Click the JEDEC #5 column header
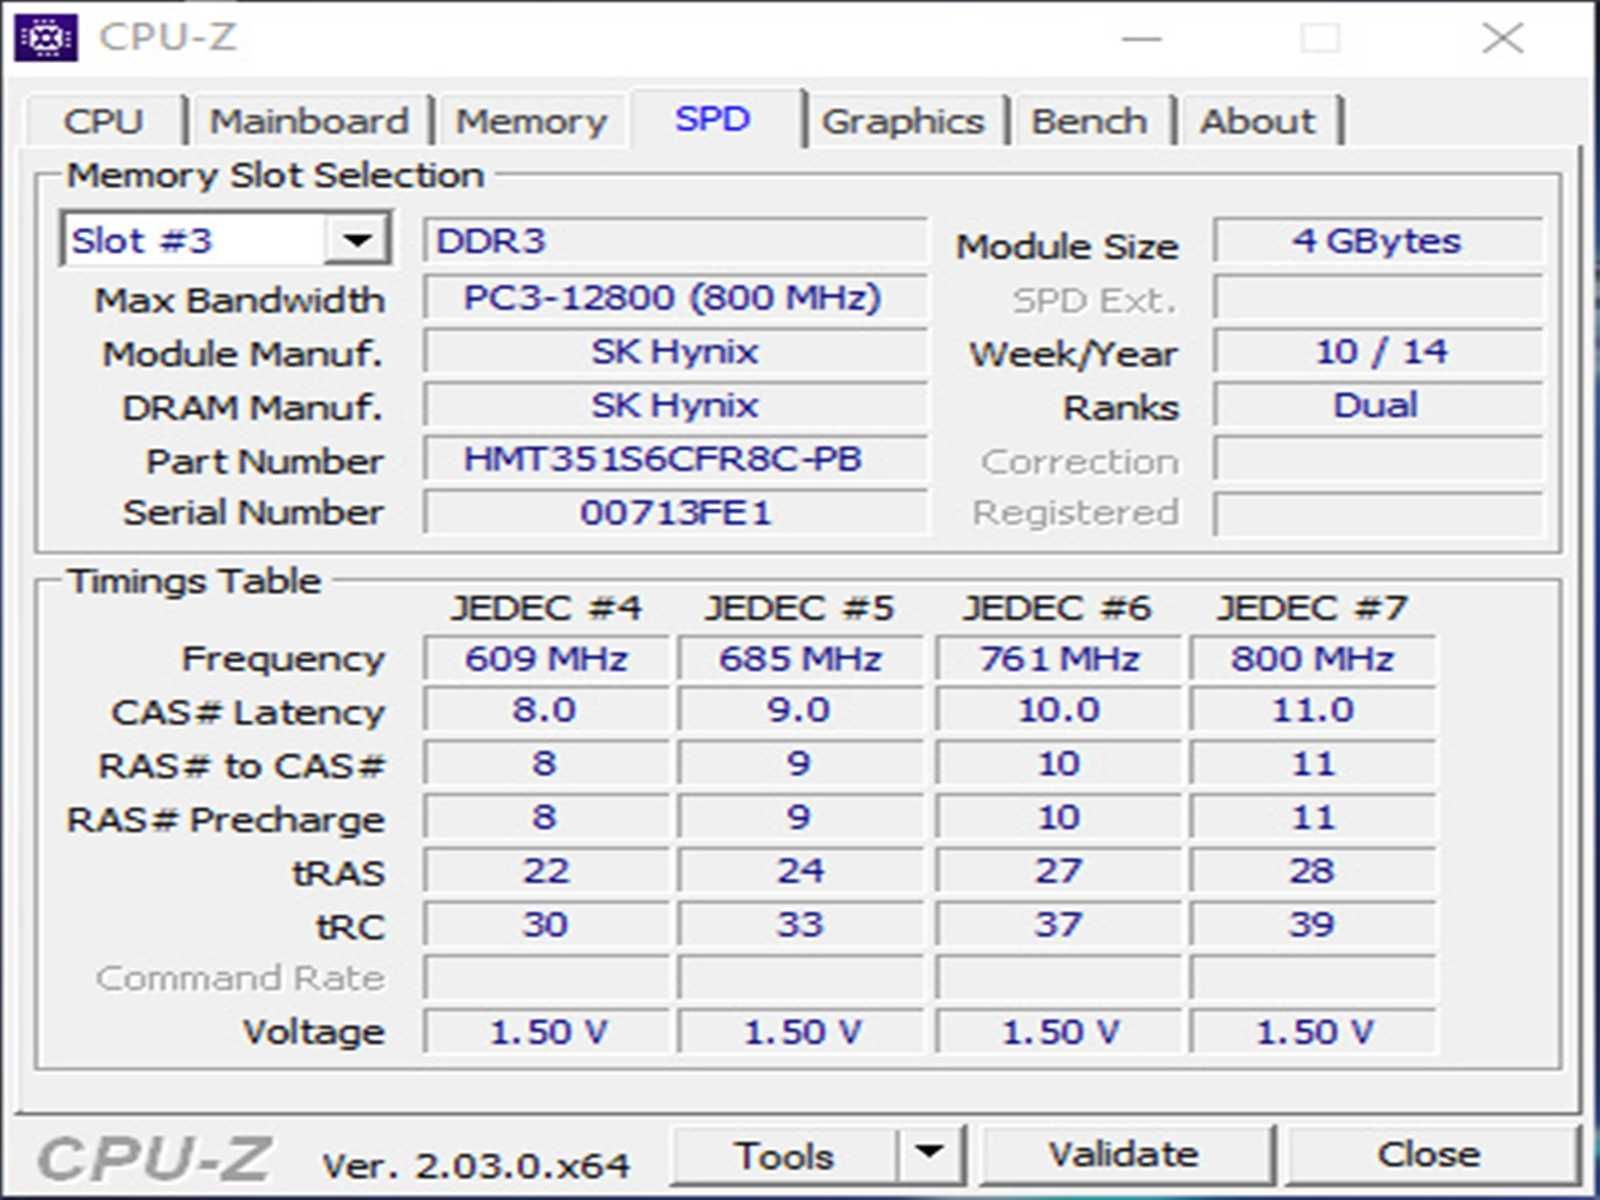This screenshot has height=1200, width=1600. [800, 608]
